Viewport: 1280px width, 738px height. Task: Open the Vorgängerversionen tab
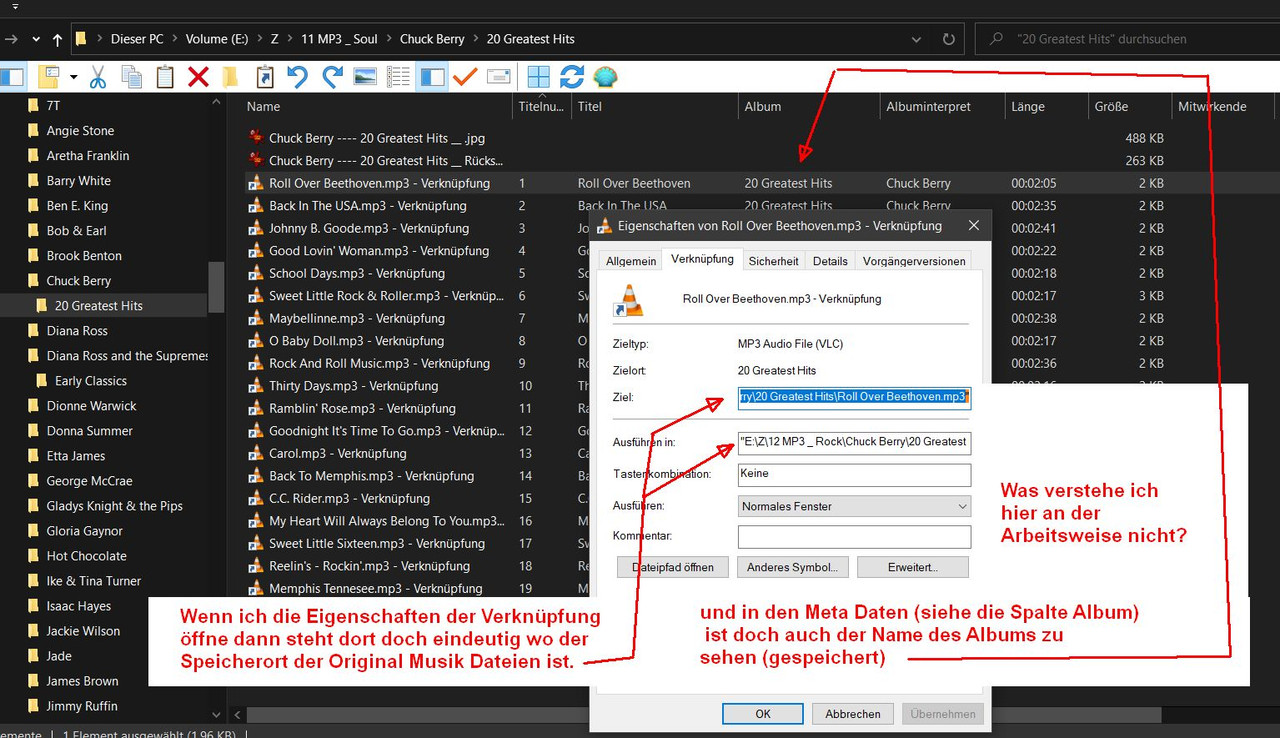coord(913,261)
